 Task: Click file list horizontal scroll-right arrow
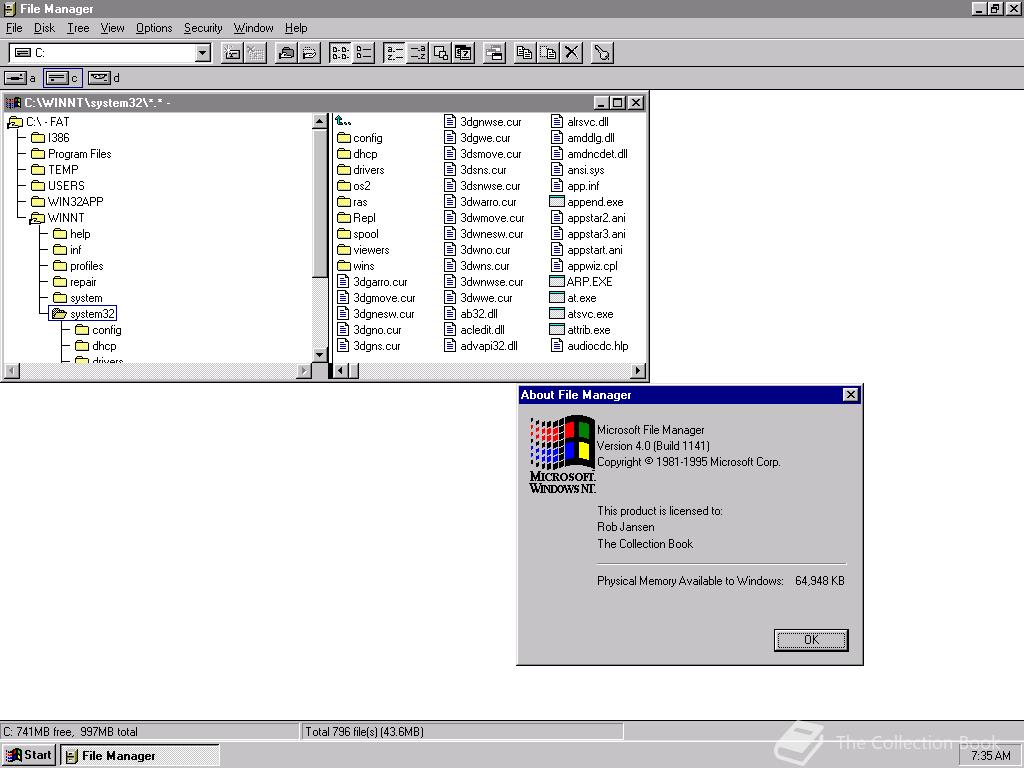[638, 371]
